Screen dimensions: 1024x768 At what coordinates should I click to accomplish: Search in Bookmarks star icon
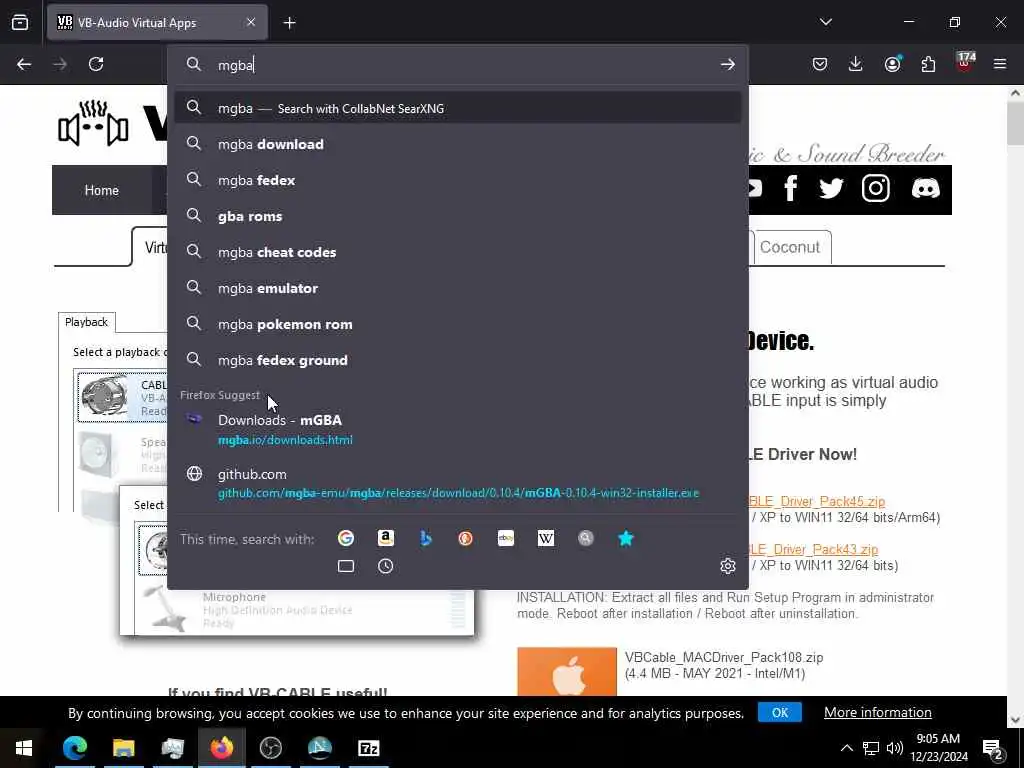(626, 538)
